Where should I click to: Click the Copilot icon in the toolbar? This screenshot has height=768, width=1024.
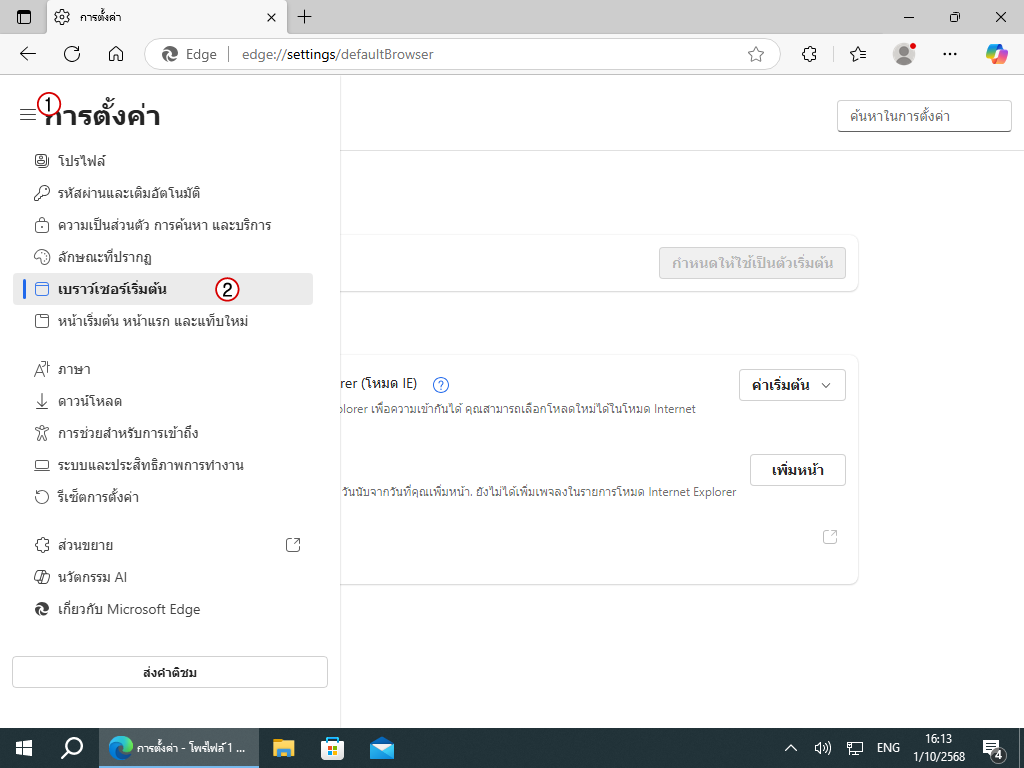(x=996, y=54)
